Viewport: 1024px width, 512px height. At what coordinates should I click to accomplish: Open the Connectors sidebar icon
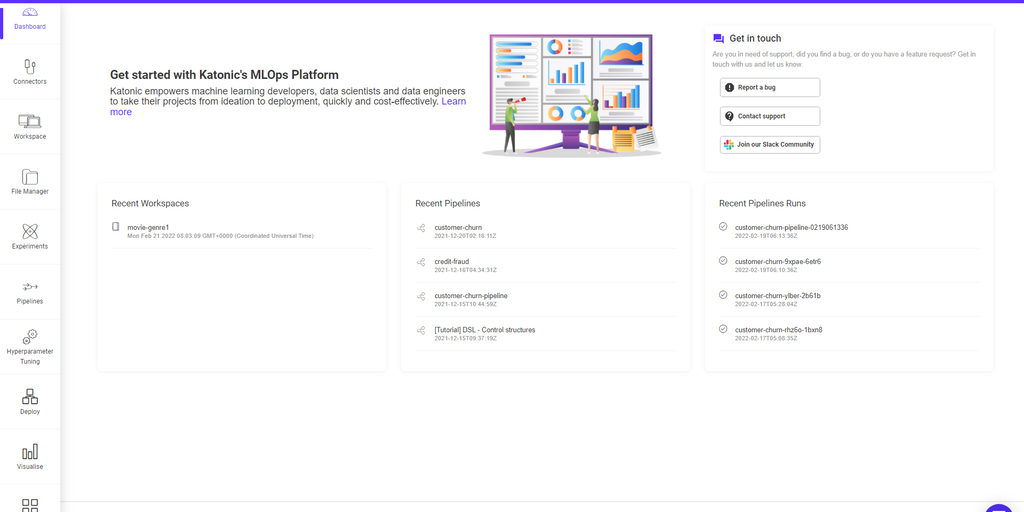point(29,66)
